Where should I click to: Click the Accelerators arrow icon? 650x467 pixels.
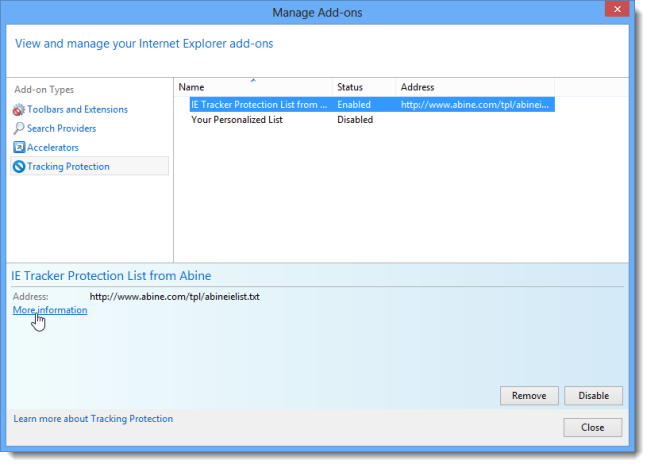point(19,148)
